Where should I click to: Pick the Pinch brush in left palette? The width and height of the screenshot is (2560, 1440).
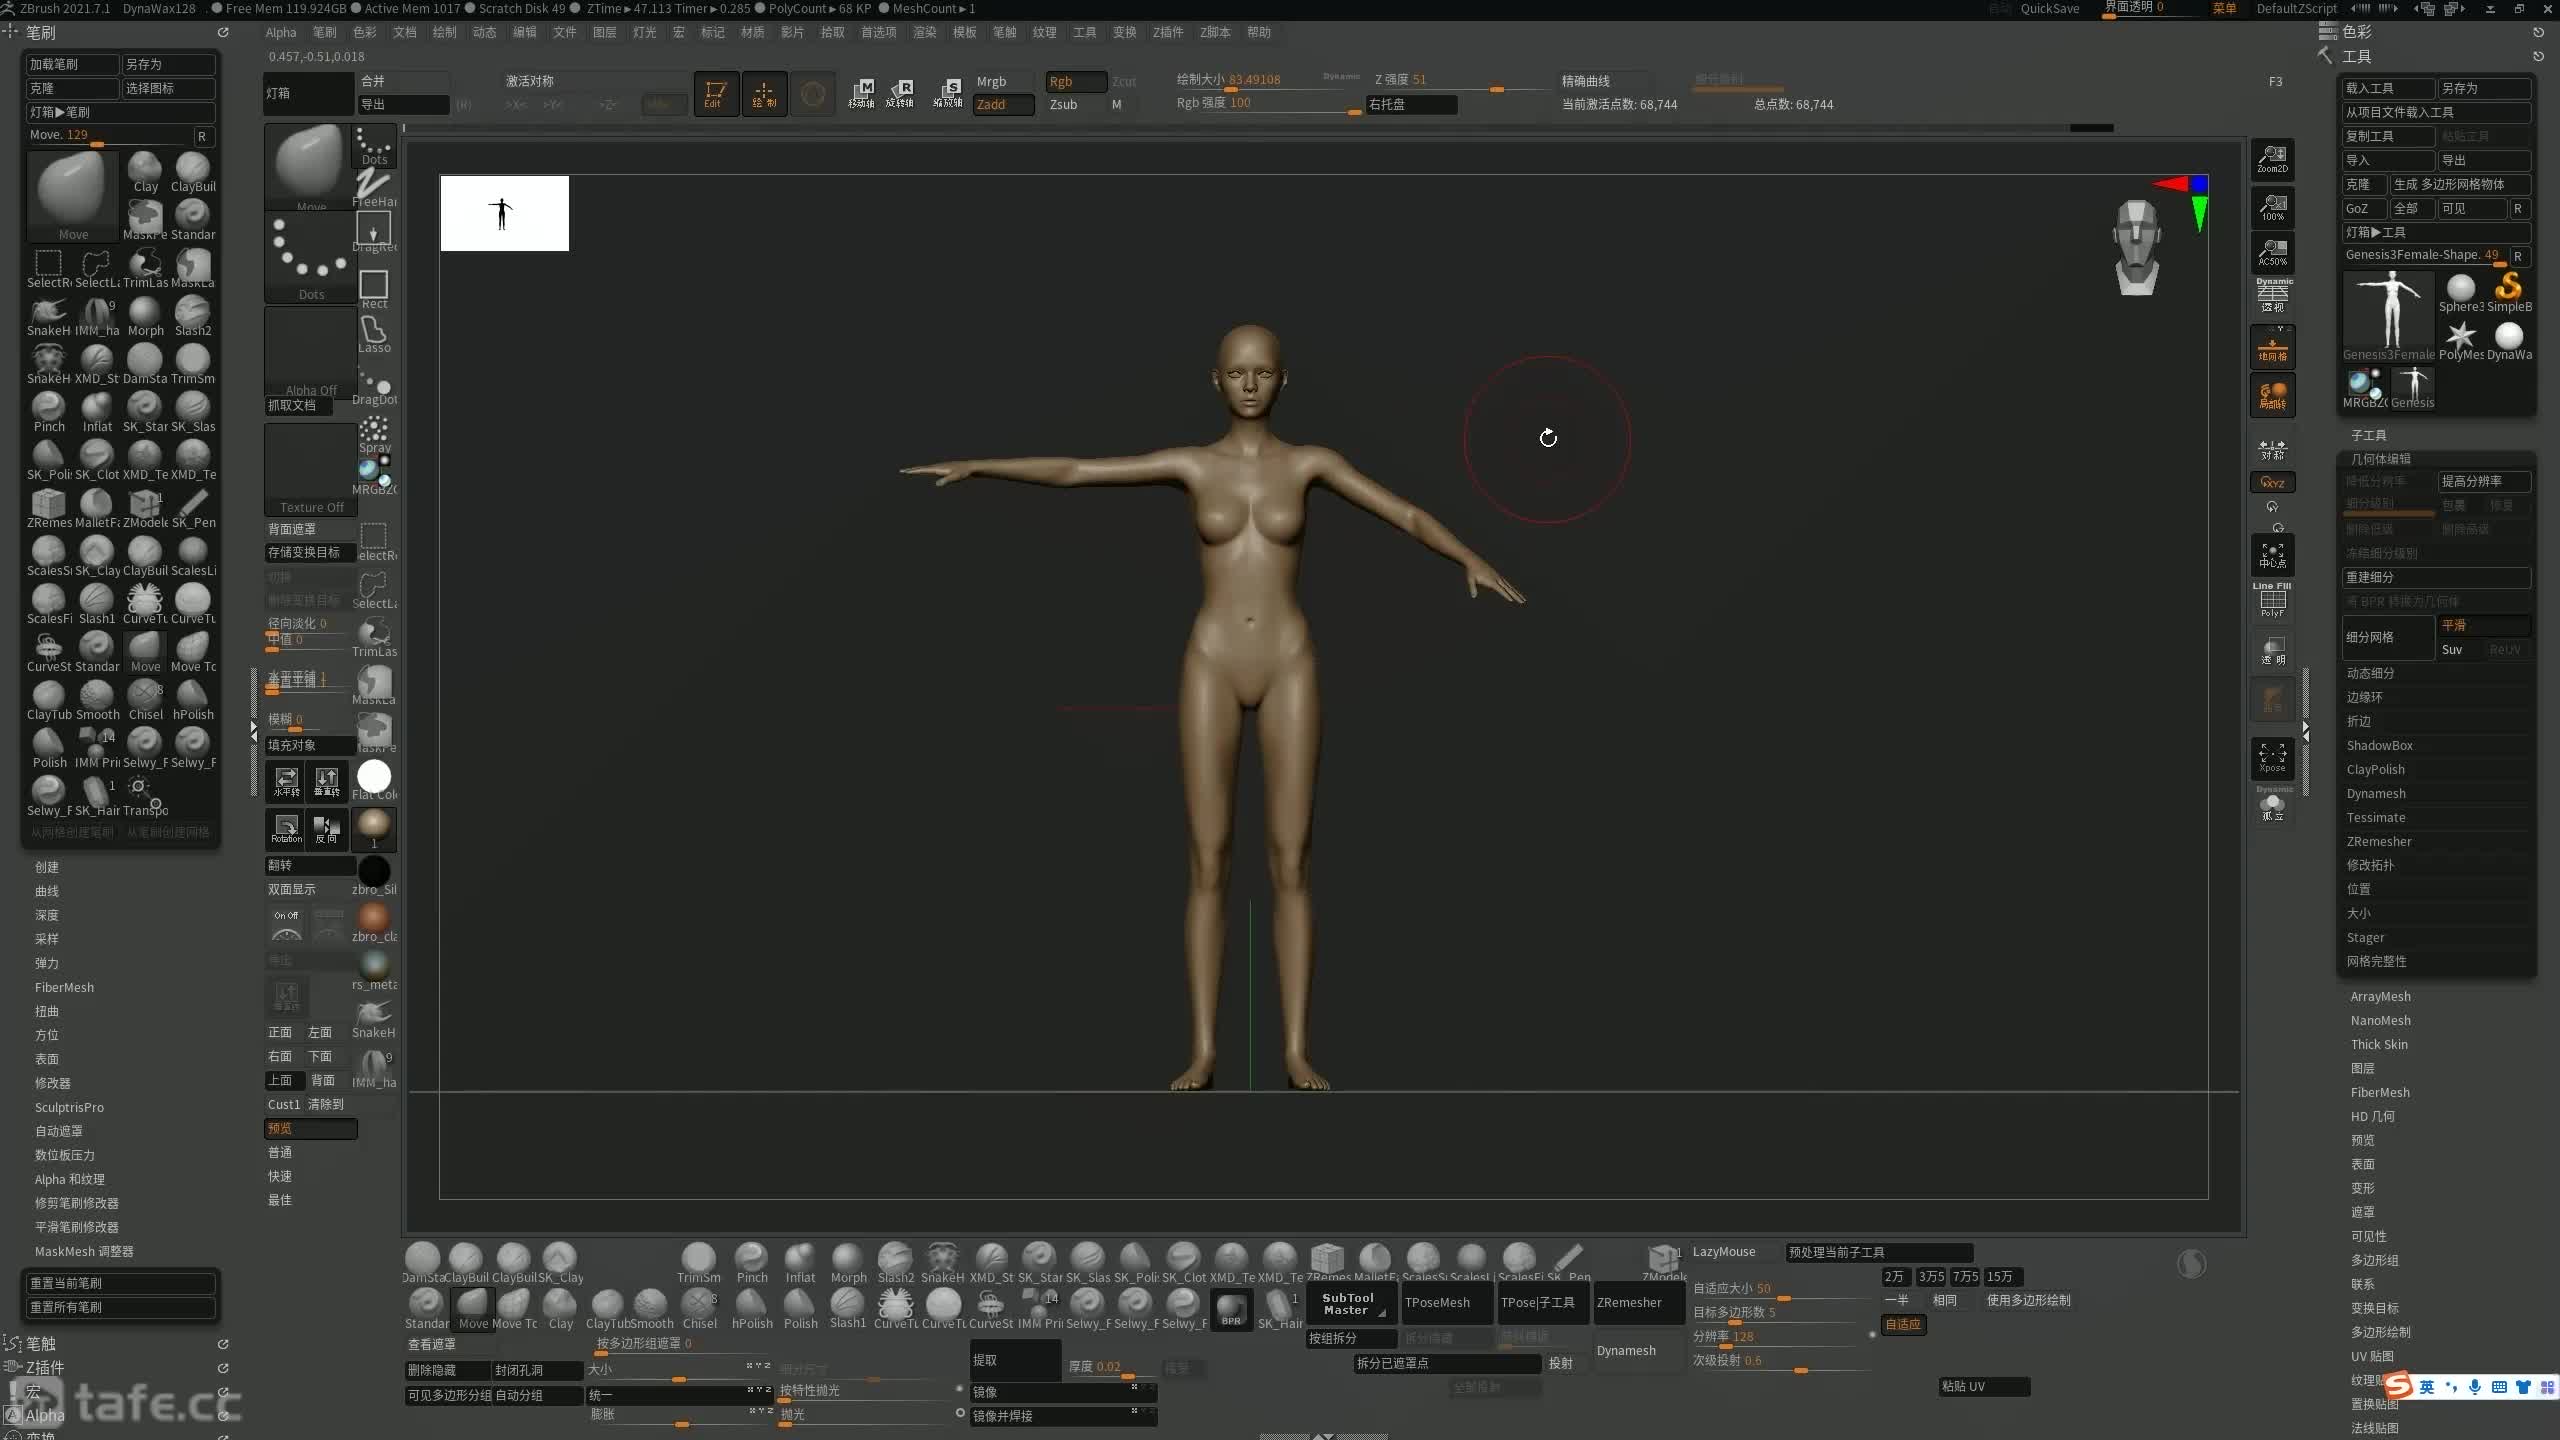coord(48,412)
